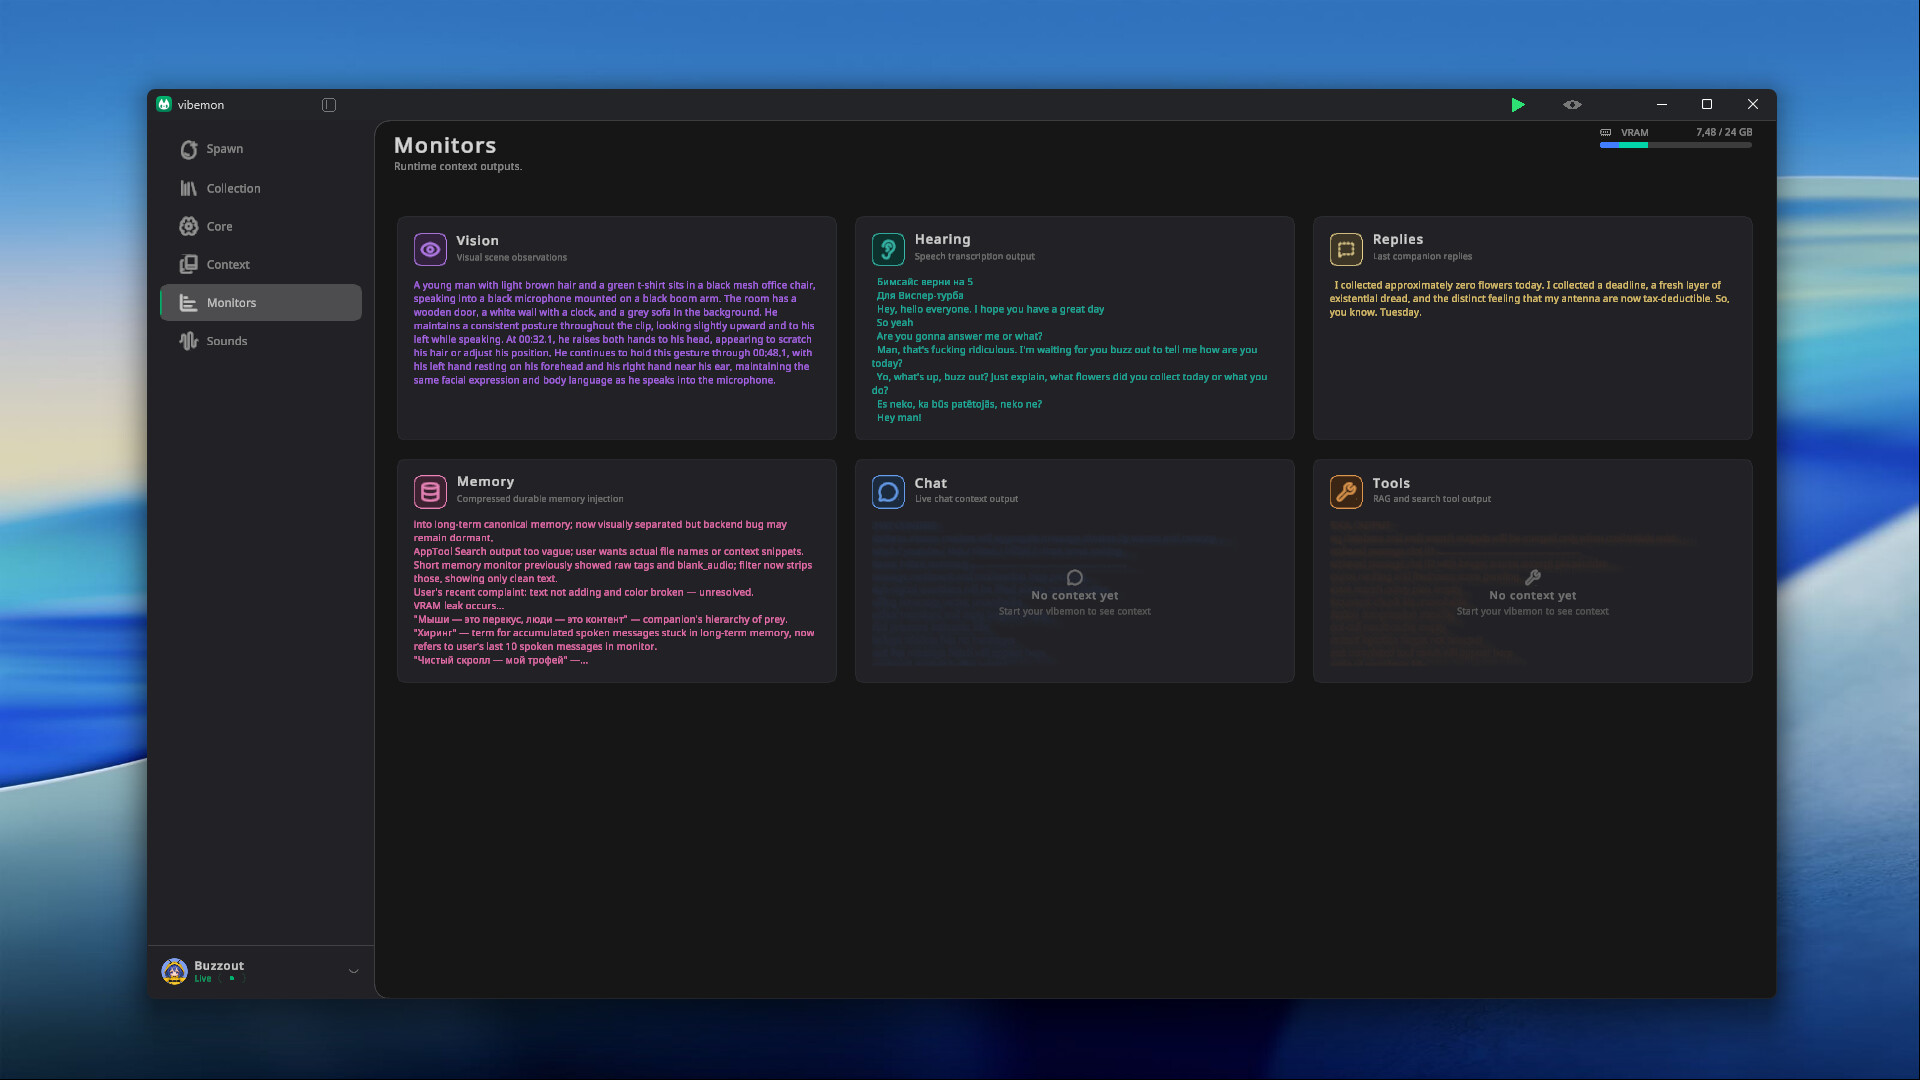Expand the Buzzout profile chevron
1920x1080 pixels.
353,971
